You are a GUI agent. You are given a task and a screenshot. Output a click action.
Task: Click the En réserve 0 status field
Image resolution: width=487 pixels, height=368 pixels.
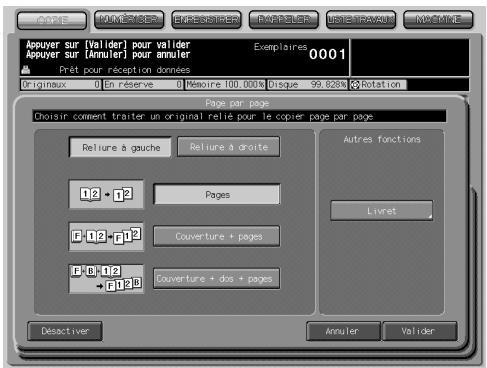pyautogui.click(x=143, y=85)
